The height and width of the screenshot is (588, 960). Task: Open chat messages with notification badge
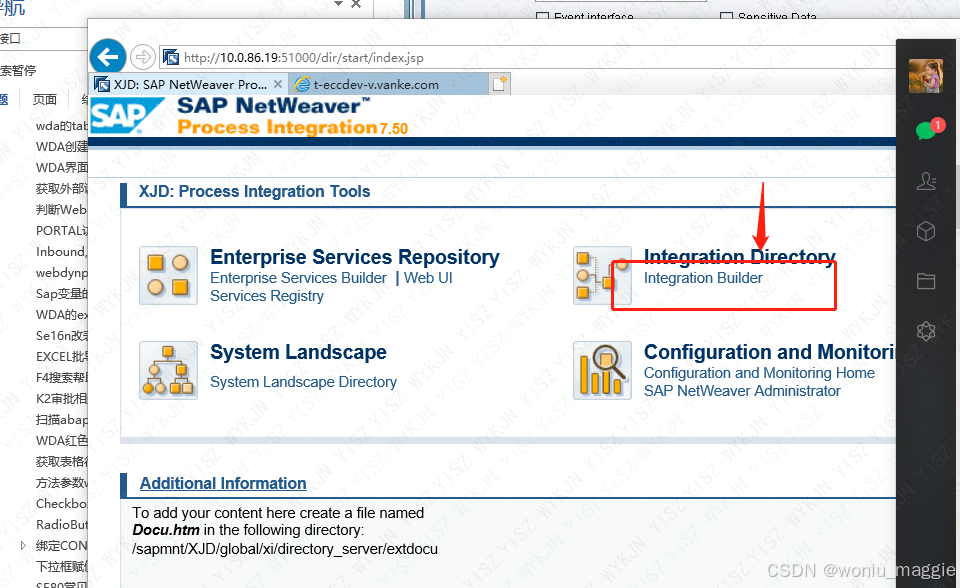pos(928,129)
